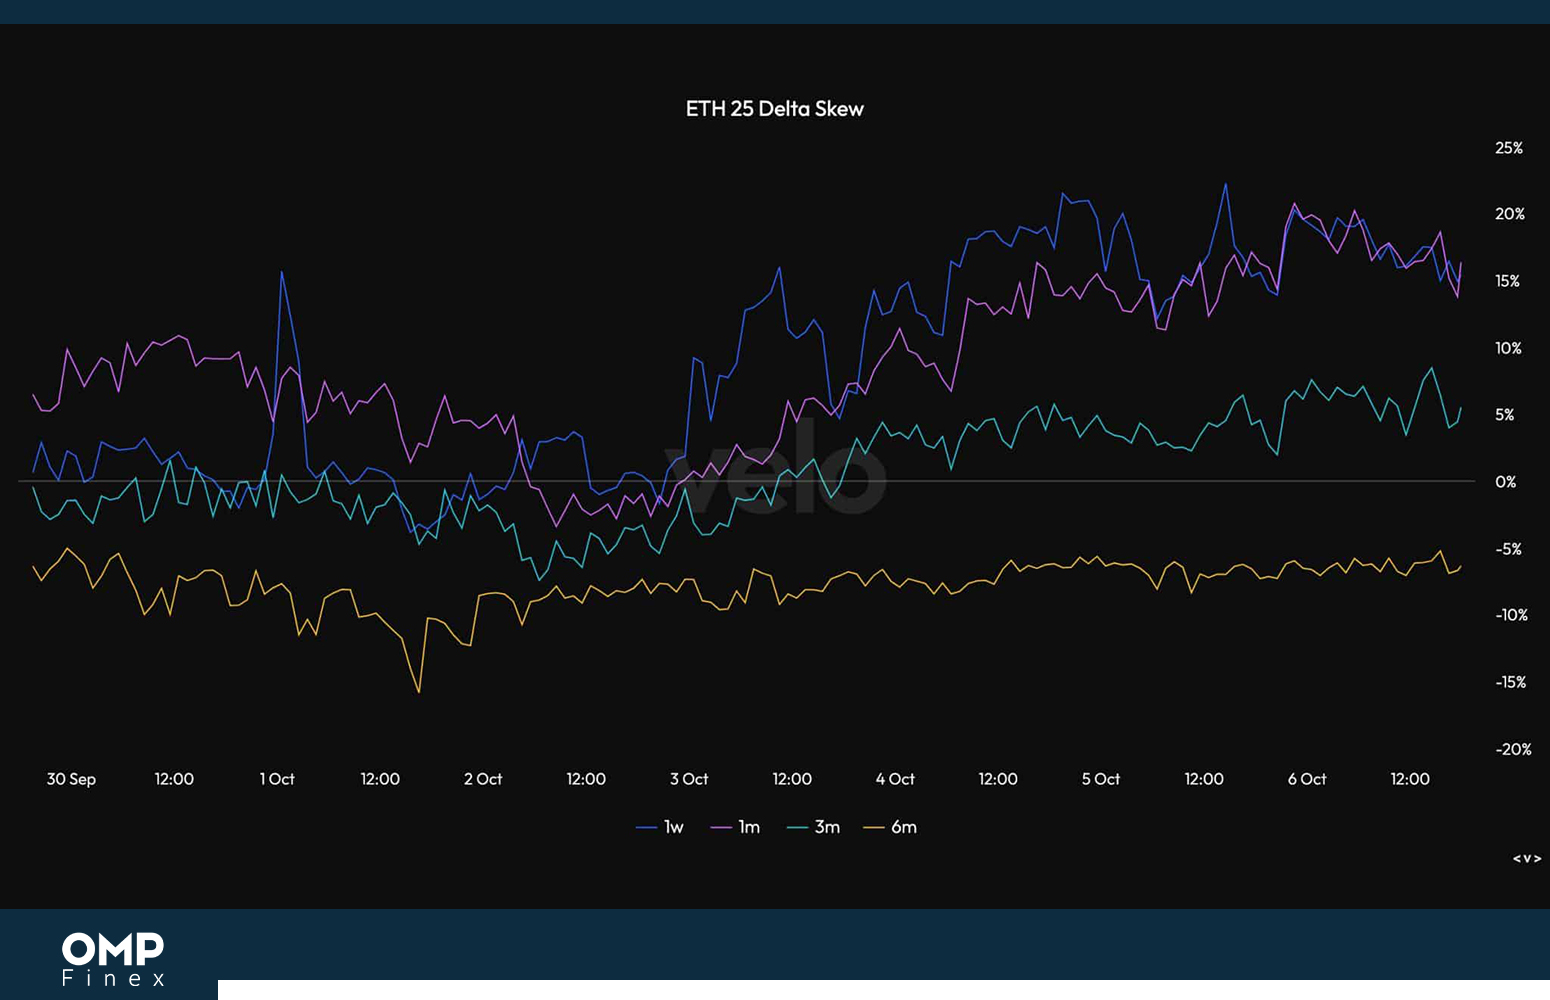Click the 30 Sep x-axis label

pyautogui.click(x=71, y=779)
